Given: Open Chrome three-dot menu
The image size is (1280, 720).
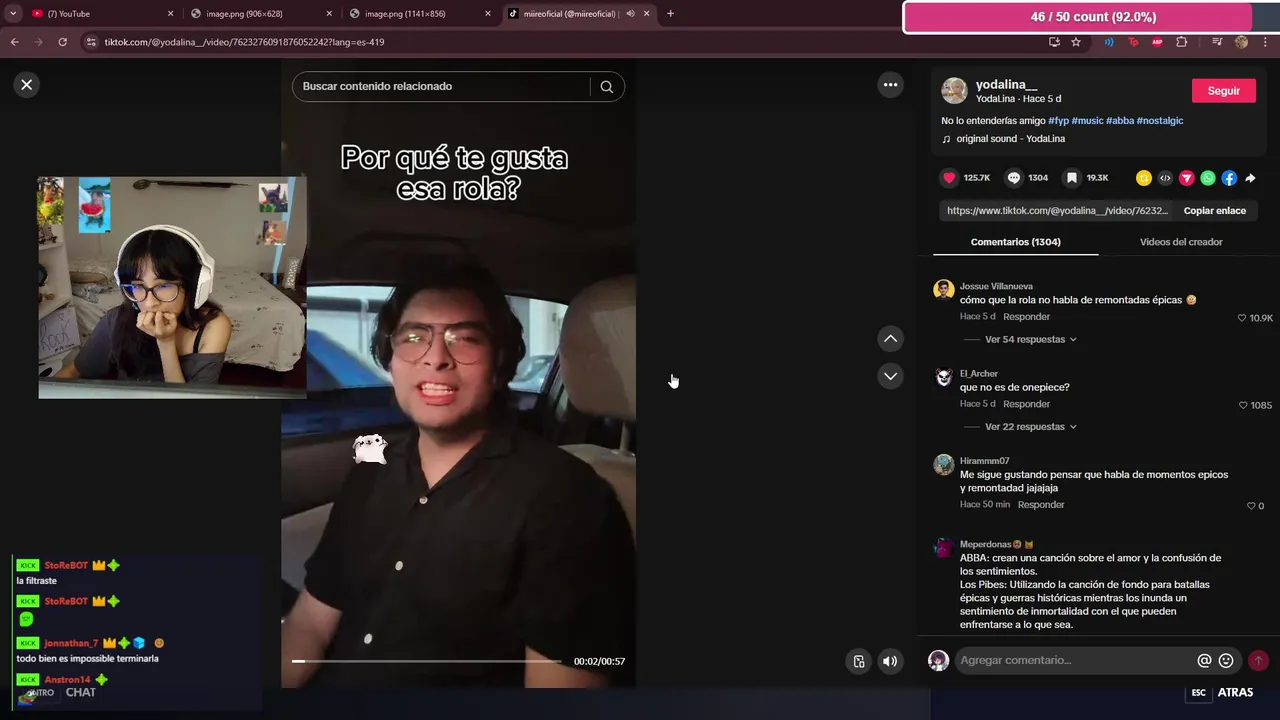Looking at the screenshot, I should [x=1266, y=42].
